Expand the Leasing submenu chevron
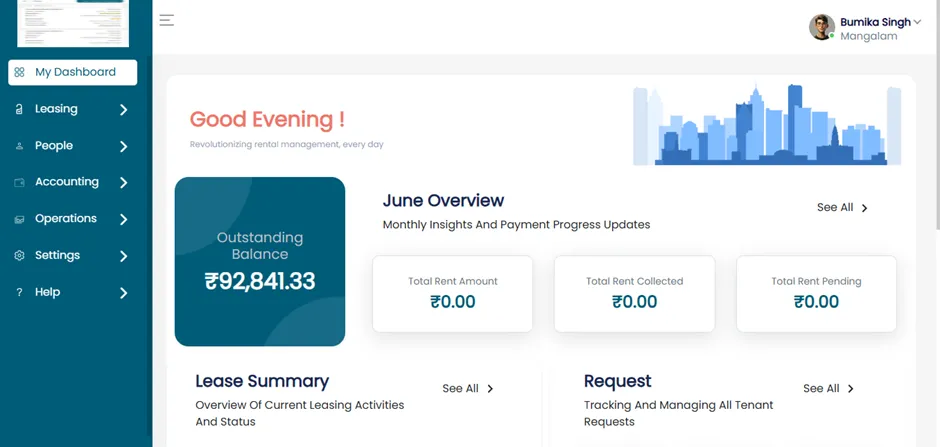 (123, 110)
